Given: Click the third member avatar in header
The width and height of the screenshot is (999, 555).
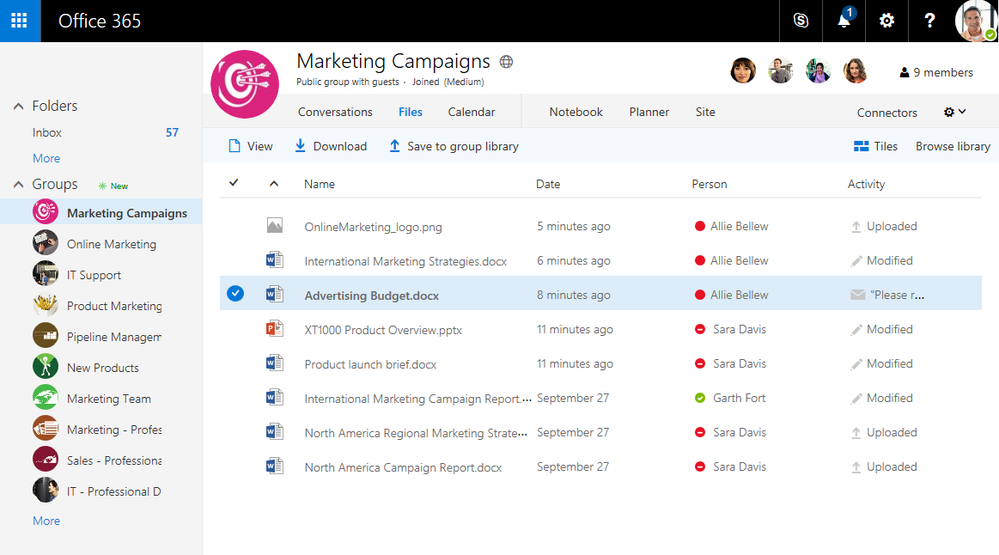Looking at the screenshot, I should tap(818, 71).
